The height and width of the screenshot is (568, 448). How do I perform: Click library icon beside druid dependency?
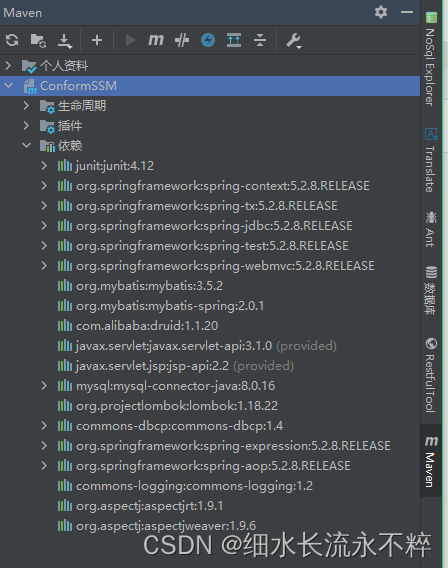click(65, 326)
